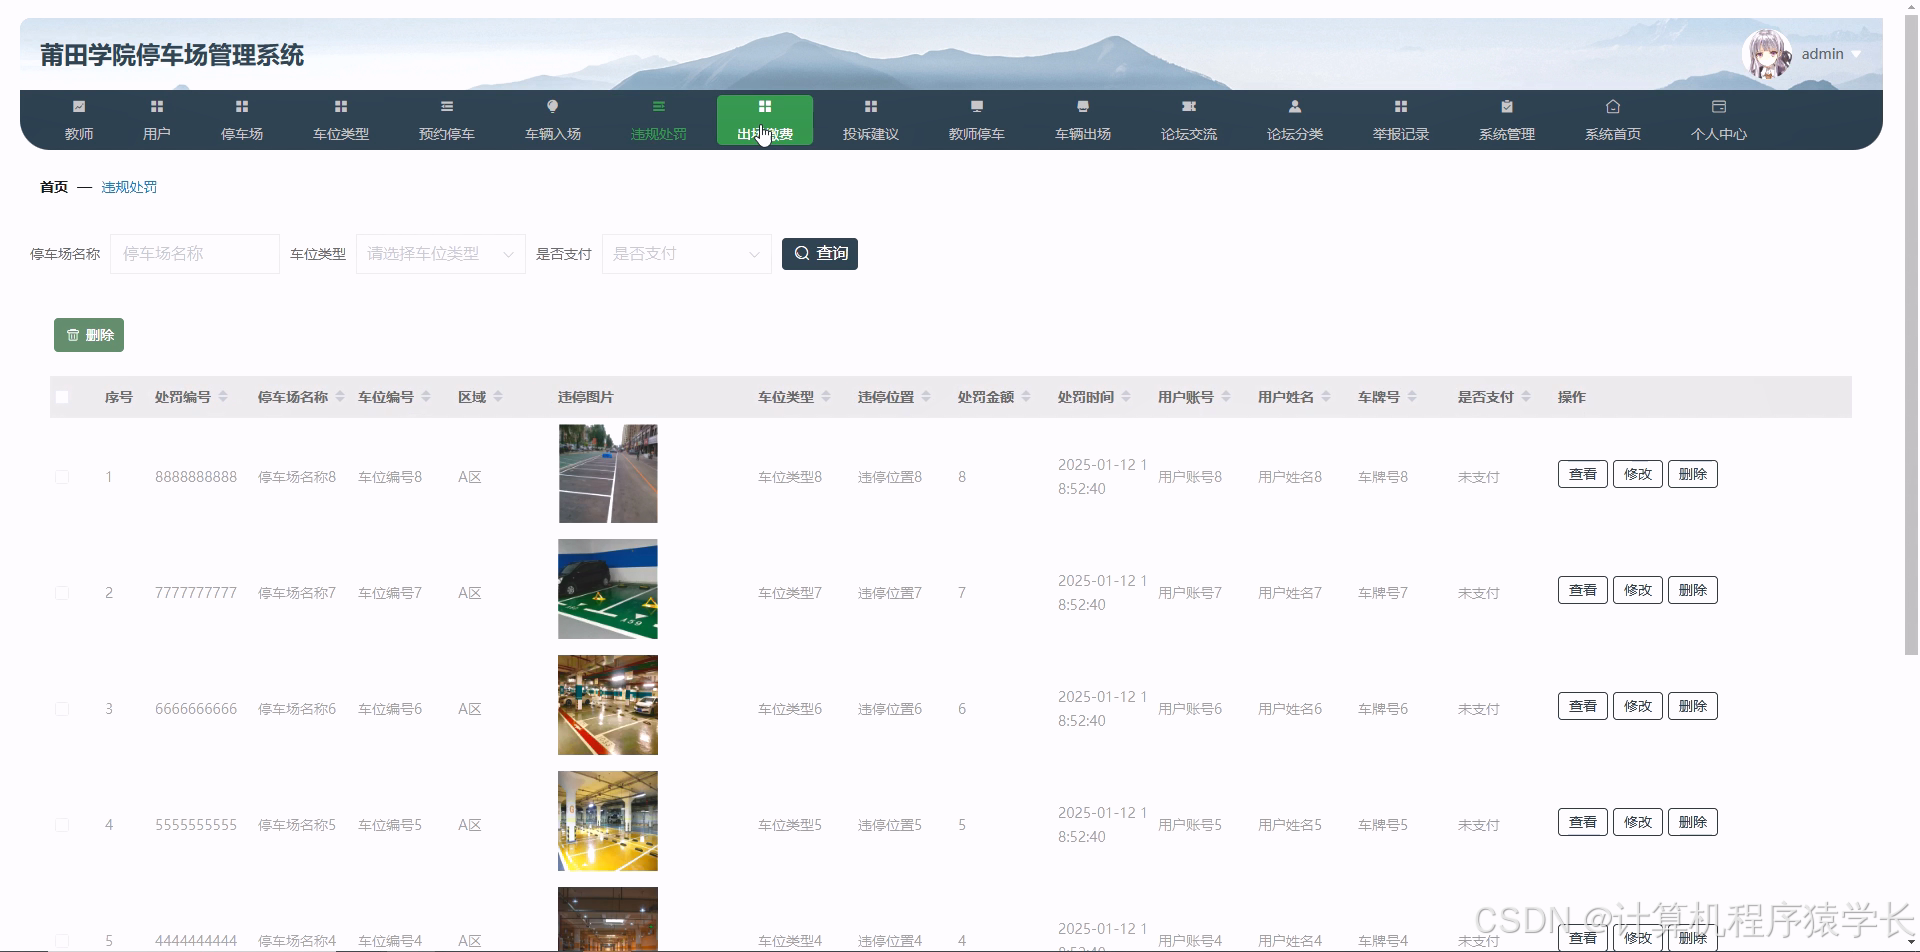Image resolution: width=1920 pixels, height=952 pixels.
Task: Sort by 车位编号 column arrows
Action: (x=426, y=397)
